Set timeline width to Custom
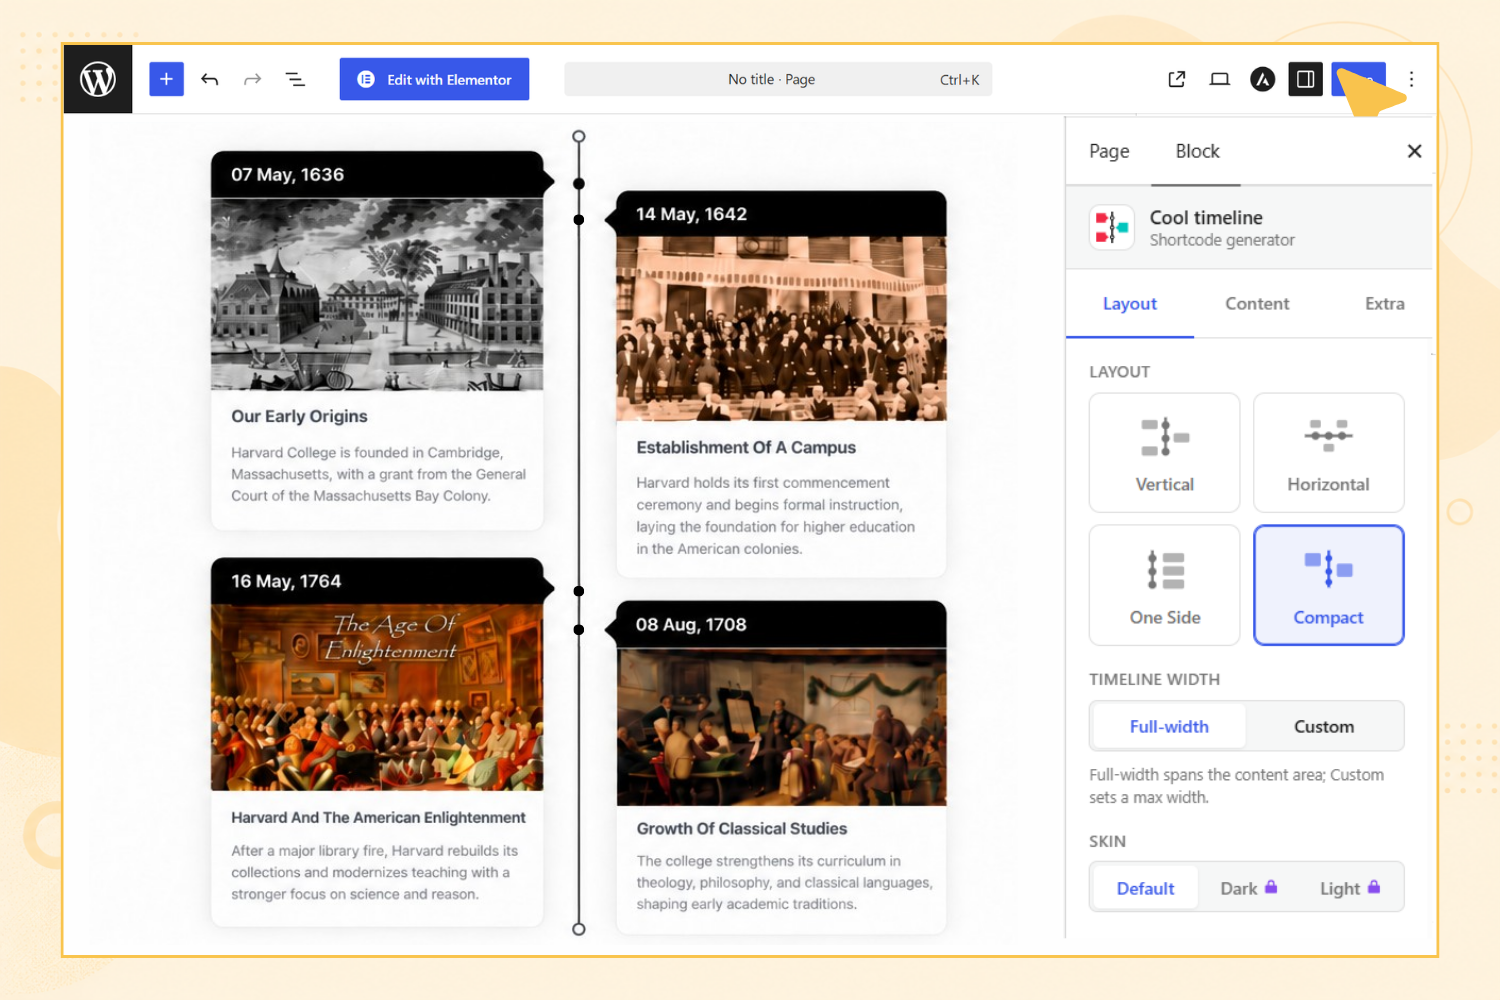 pos(1324,727)
